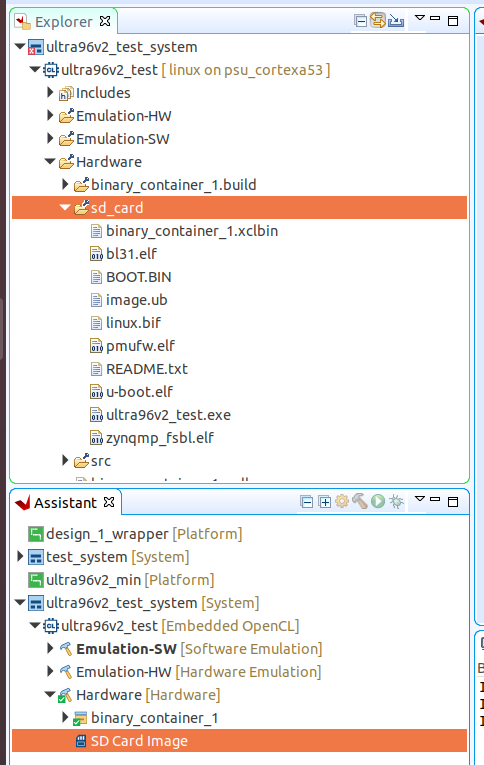Select u-boot.elf file

139,392
